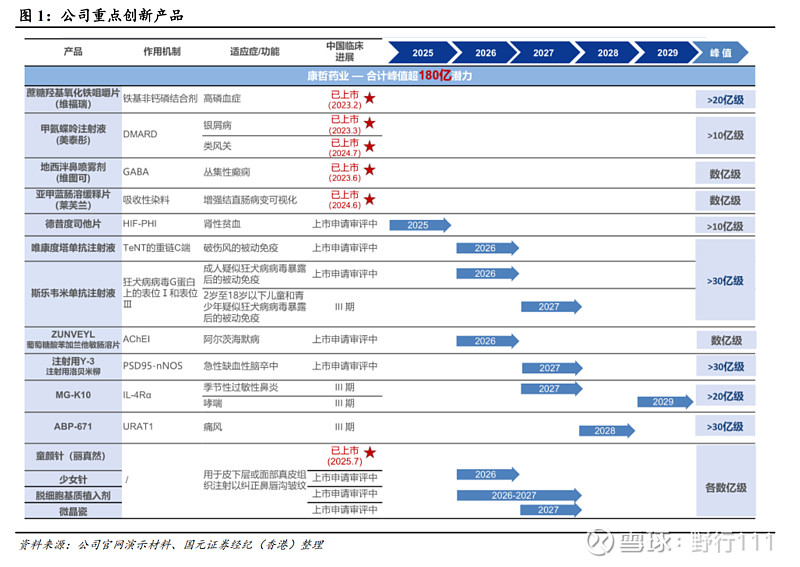Click the >20亿级 peak value for MG-K10
Image resolution: width=800 pixels, height=567 pixels.
click(725, 397)
